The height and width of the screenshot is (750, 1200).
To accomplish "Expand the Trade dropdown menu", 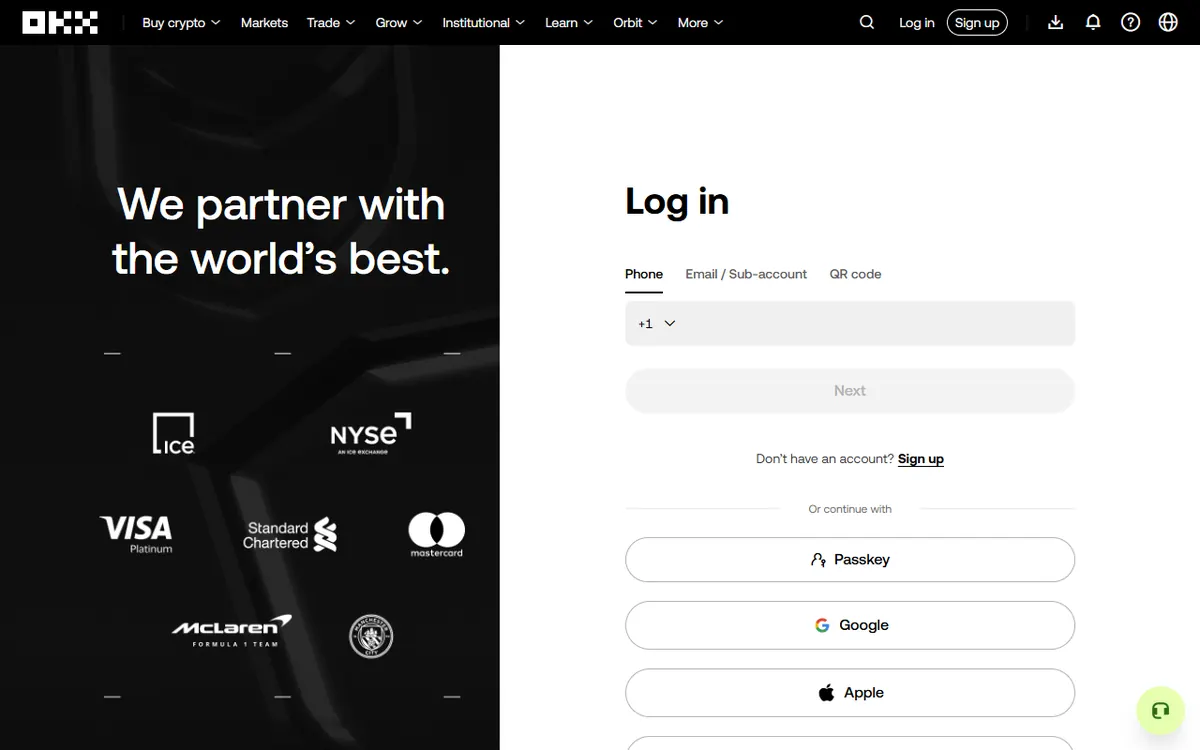I will (331, 22).
